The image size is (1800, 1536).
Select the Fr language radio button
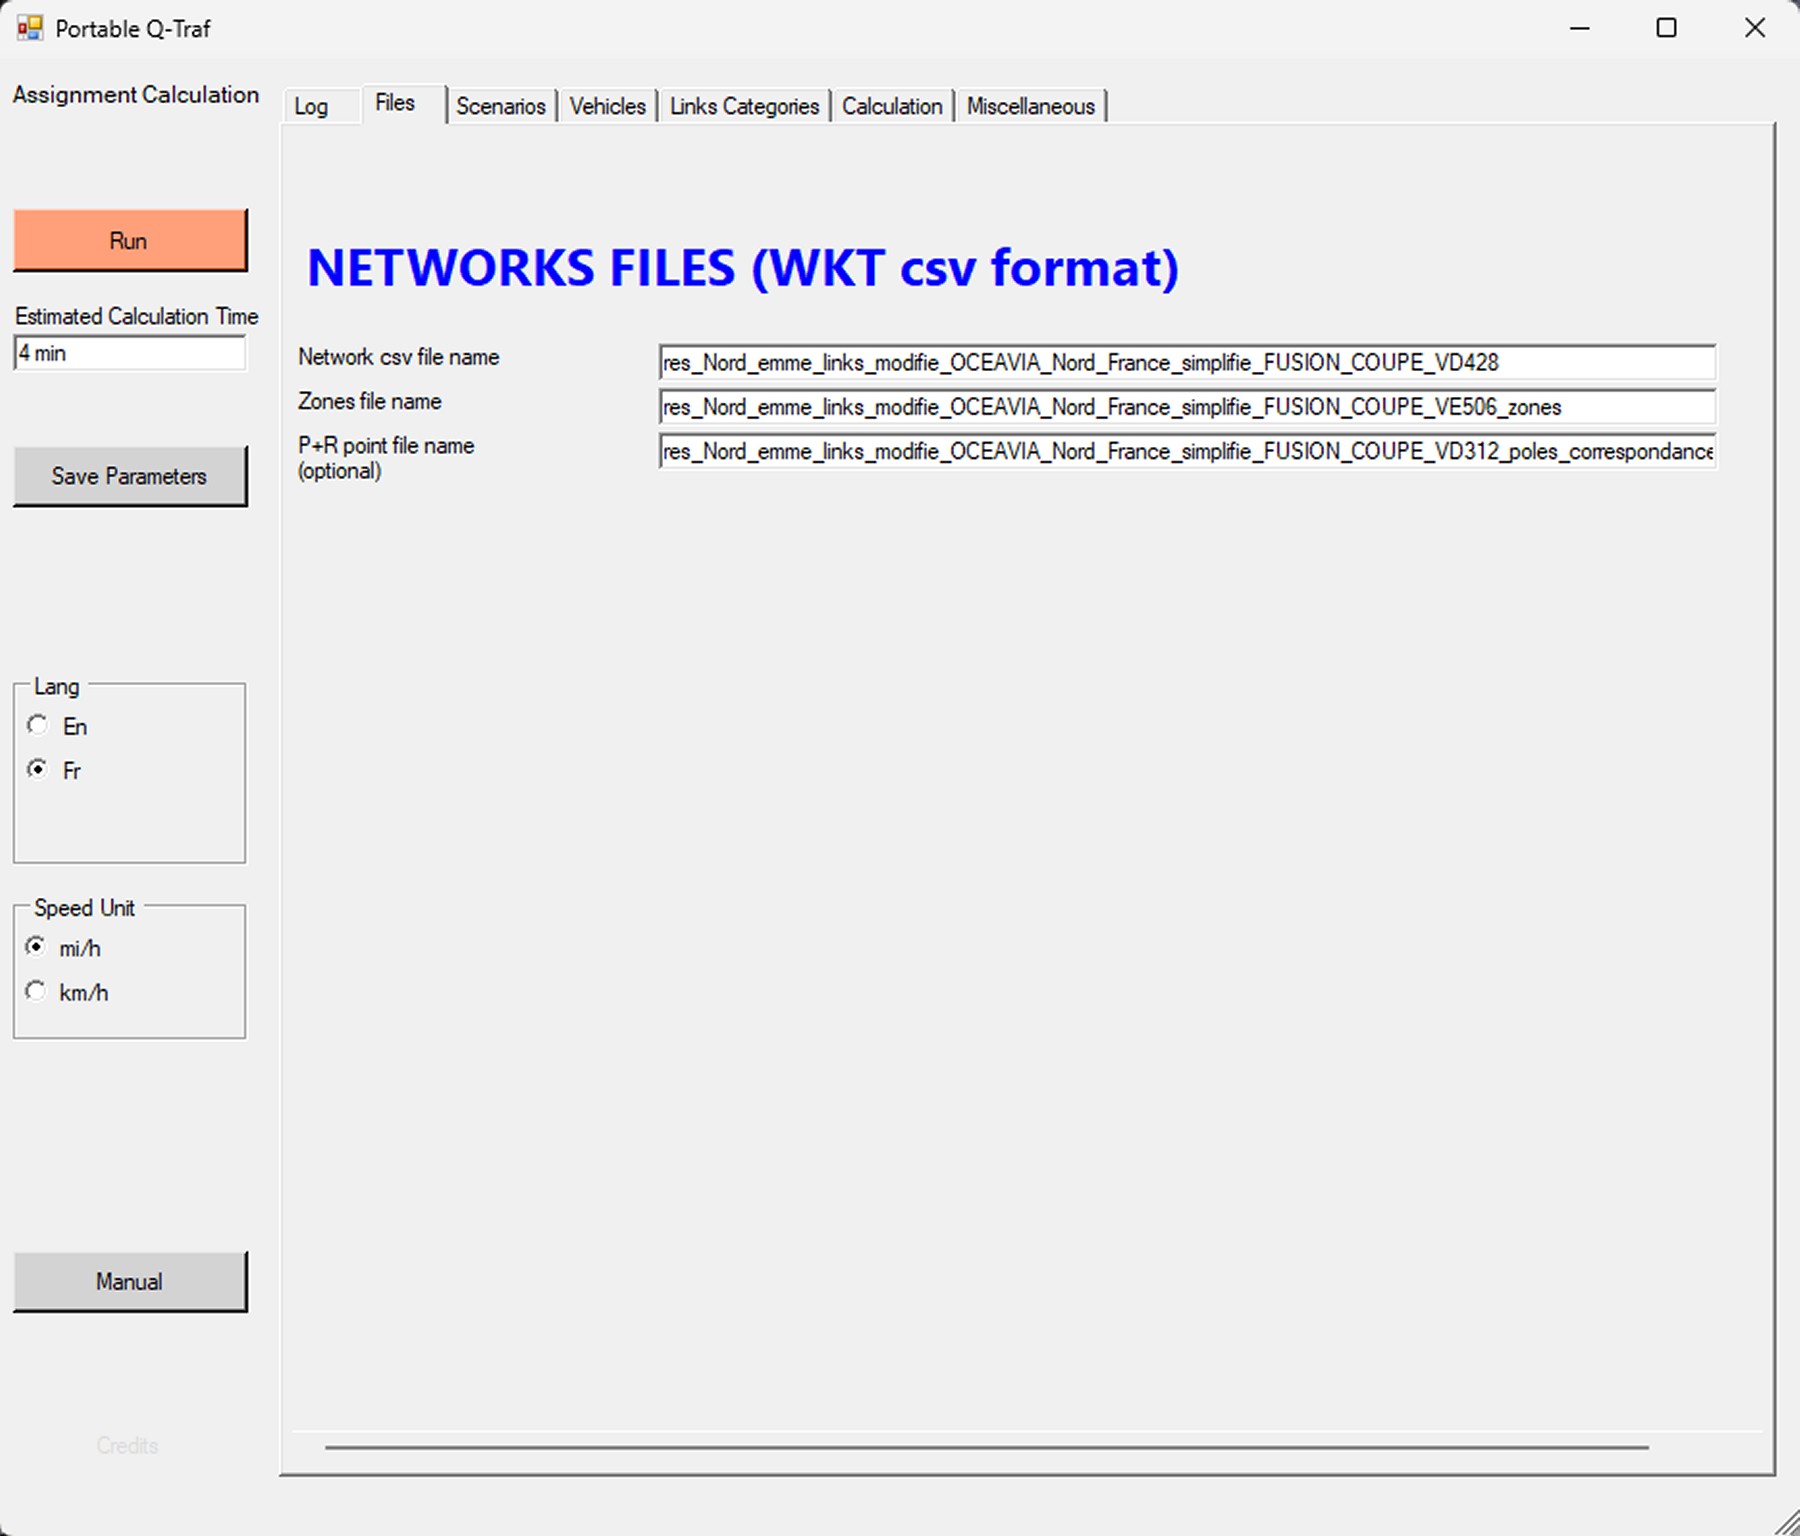click(x=37, y=769)
